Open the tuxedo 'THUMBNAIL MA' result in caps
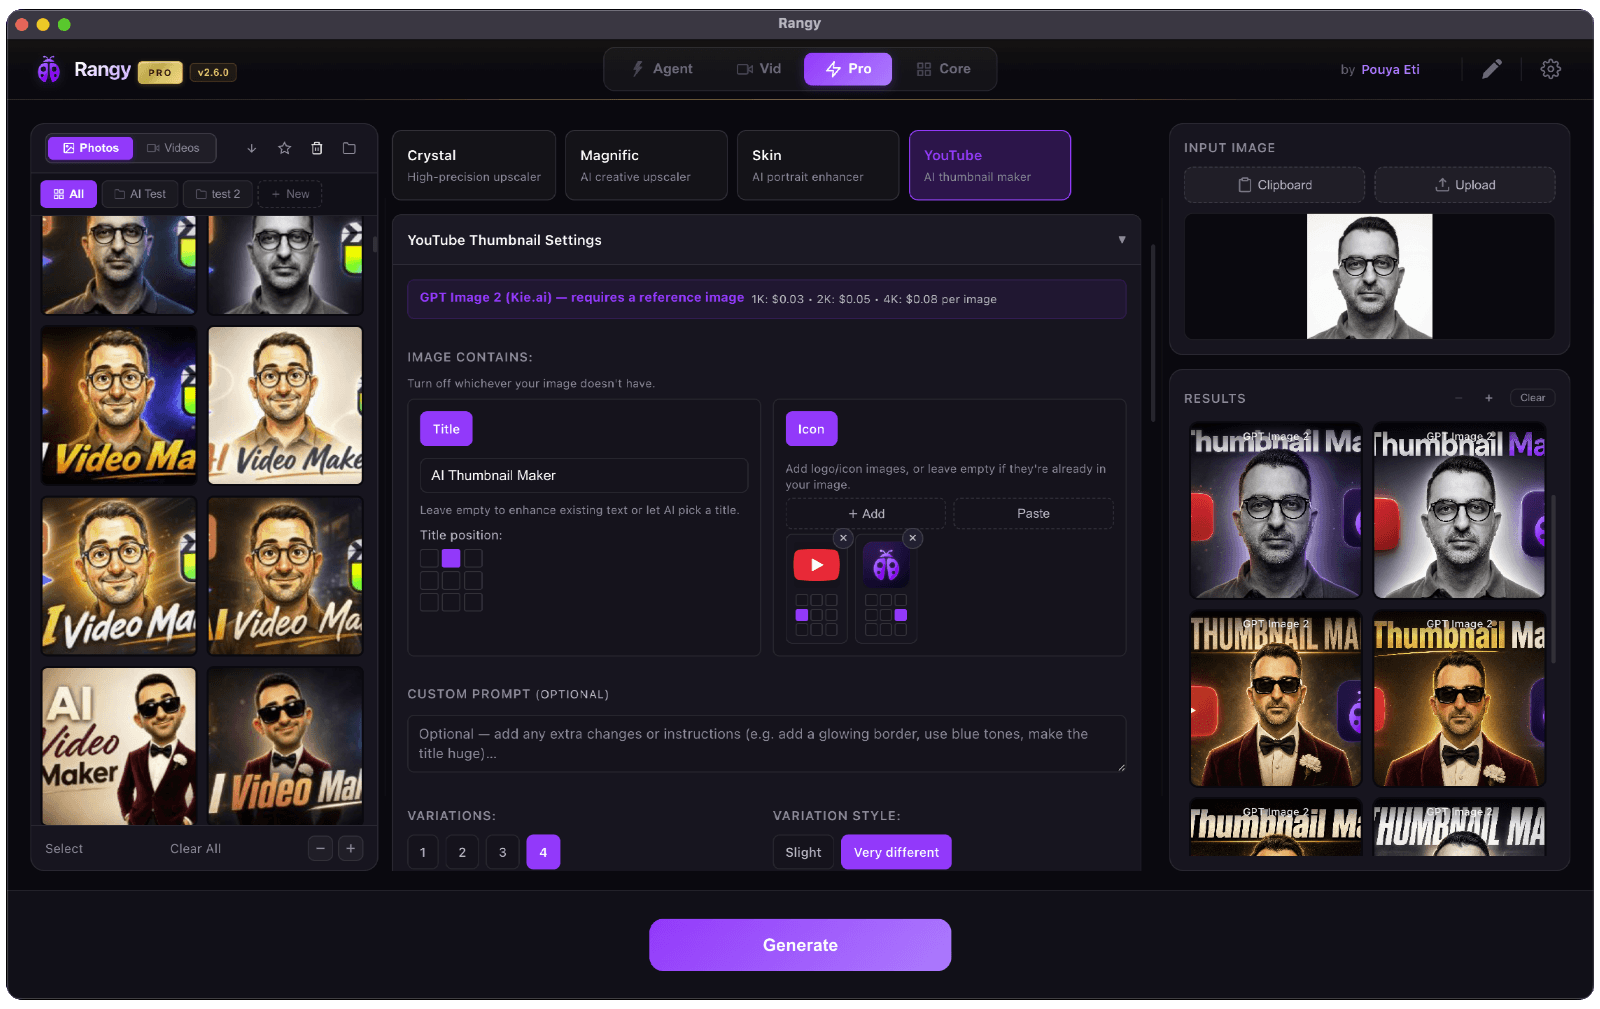Viewport: 1600px width, 1009px height. click(x=1275, y=699)
